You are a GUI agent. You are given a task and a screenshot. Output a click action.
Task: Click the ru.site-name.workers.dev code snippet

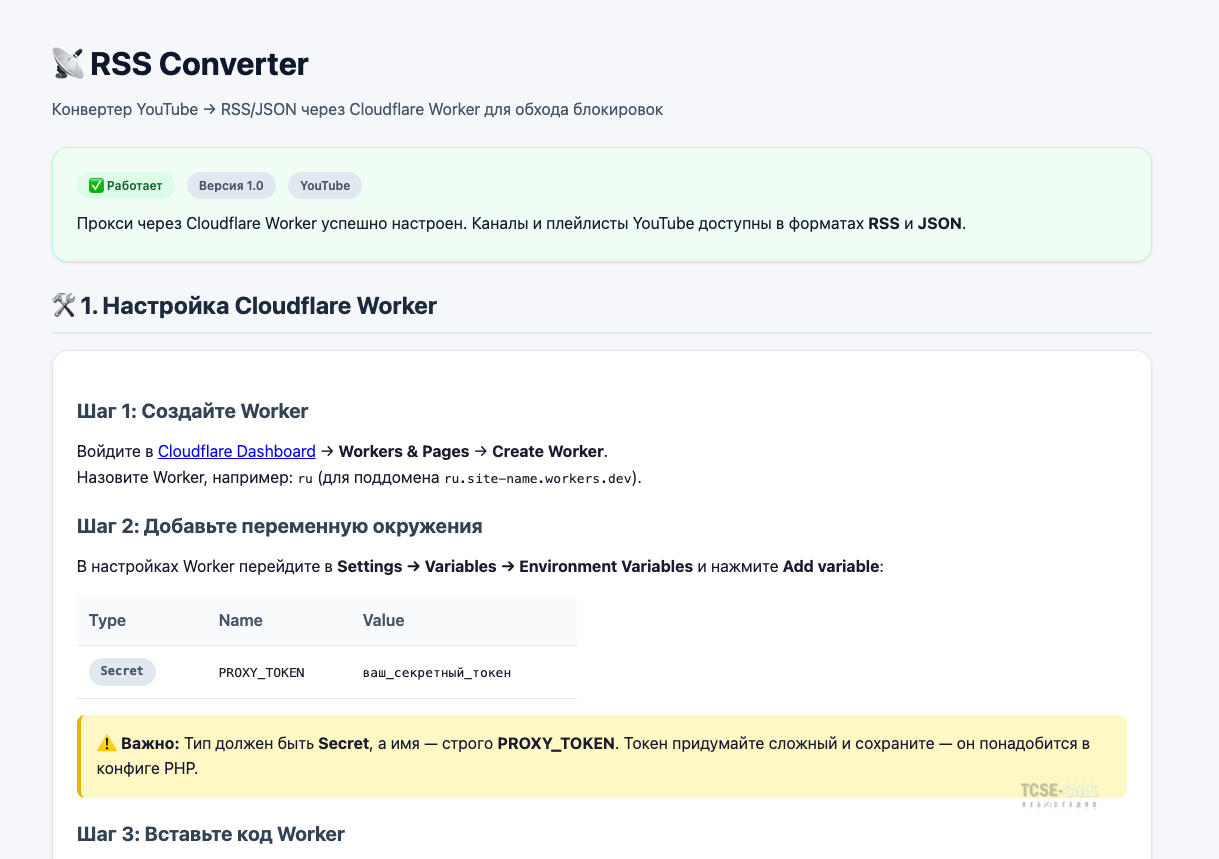[x=539, y=478]
